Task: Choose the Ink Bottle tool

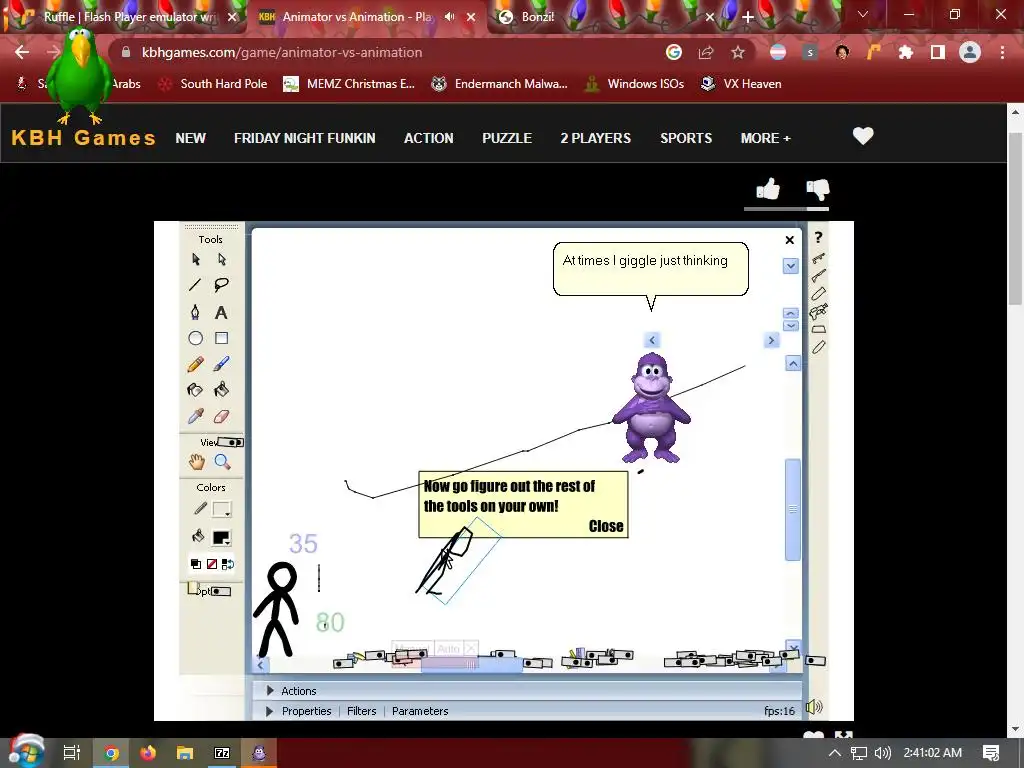Action: click(x=195, y=390)
